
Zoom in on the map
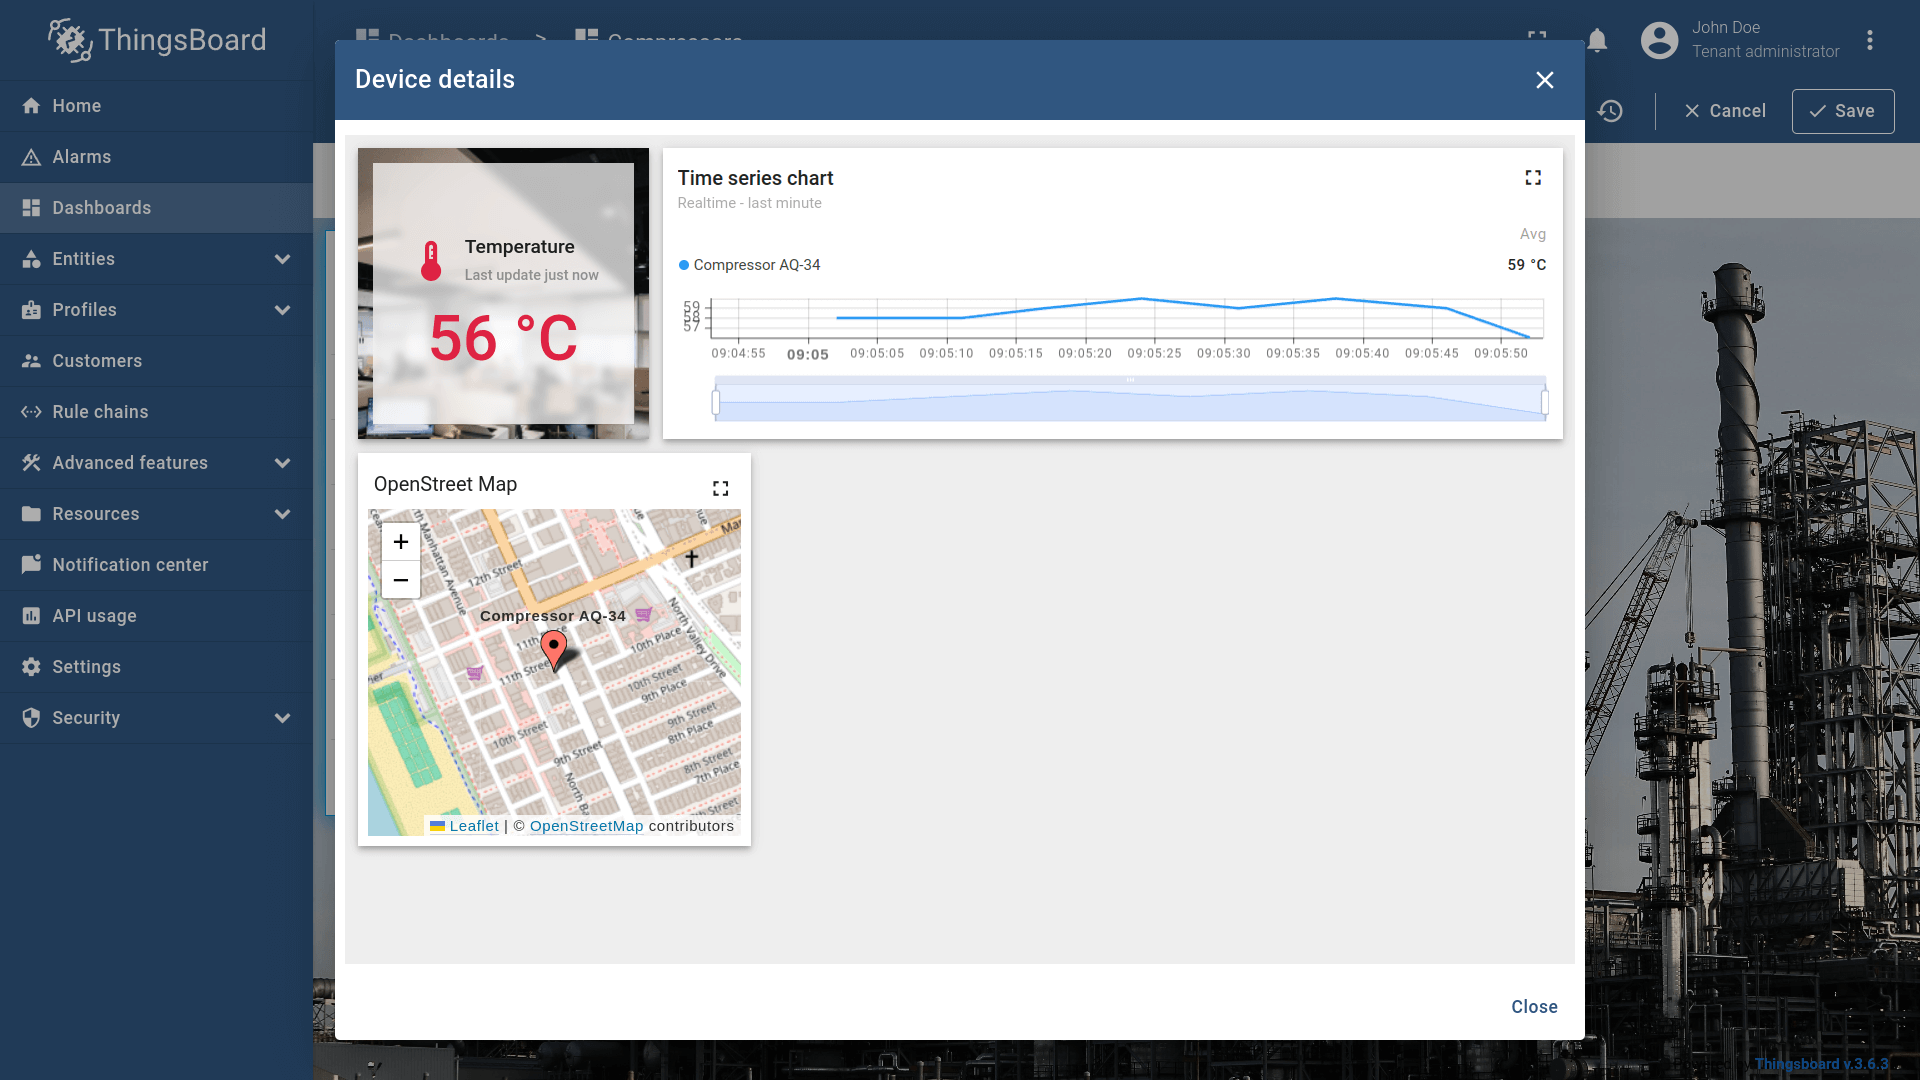401,542
